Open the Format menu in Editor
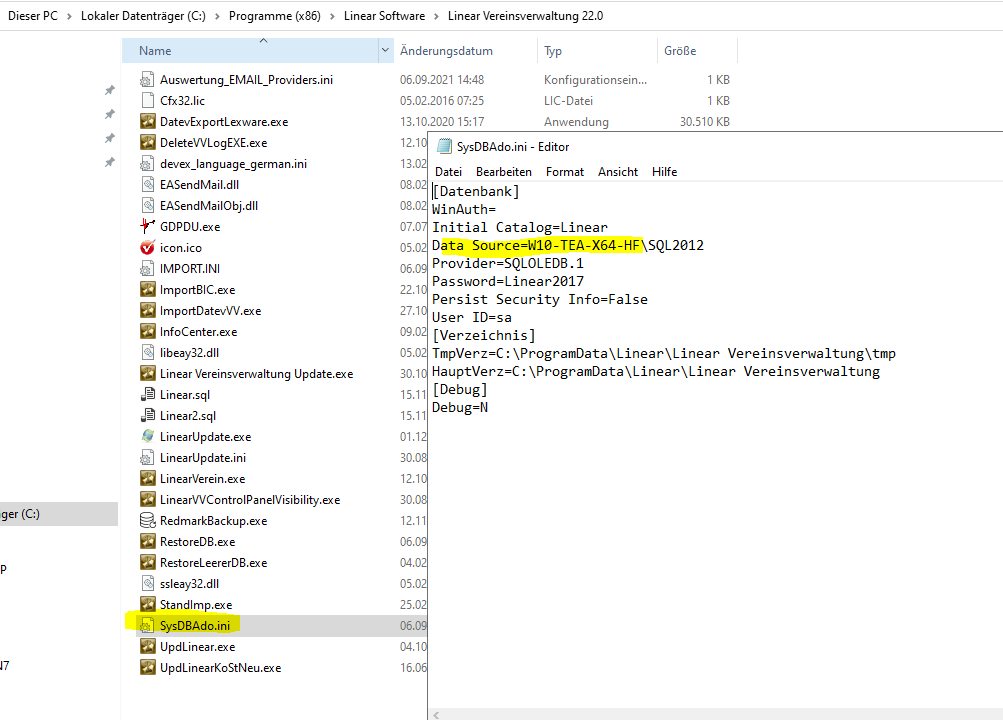The height and width of the screenshot is (720, 1003). pyautogui.click(x=565, y=172)
